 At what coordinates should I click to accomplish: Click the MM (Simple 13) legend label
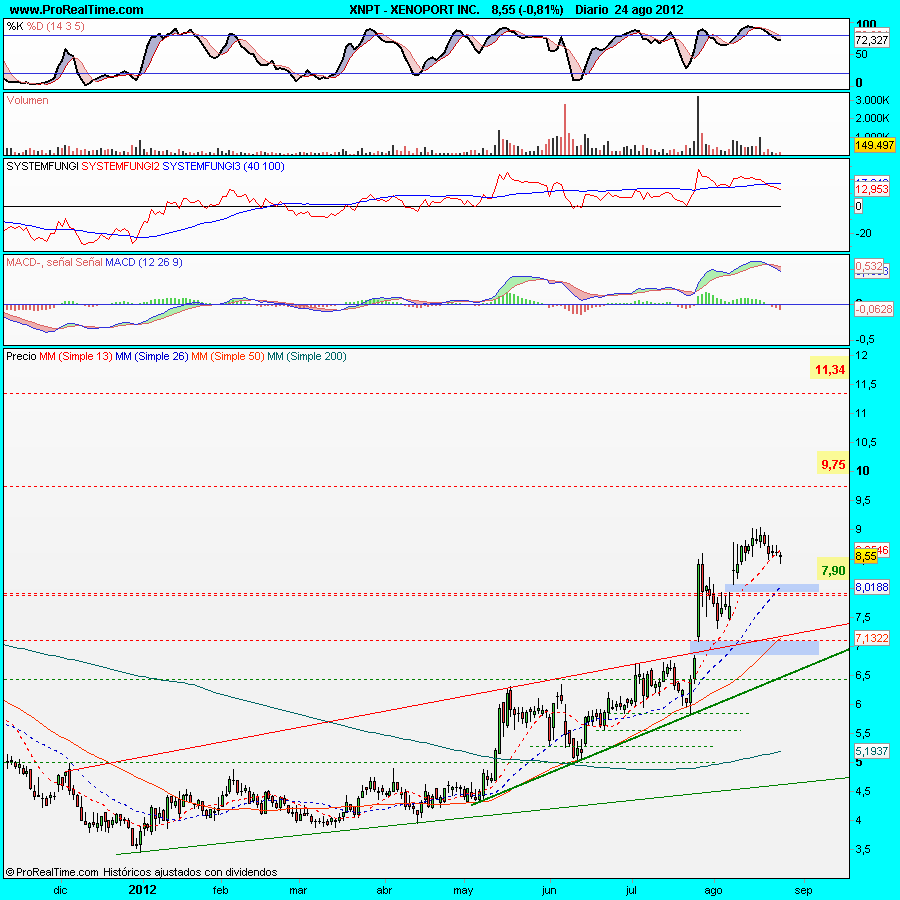pos(76,356)
